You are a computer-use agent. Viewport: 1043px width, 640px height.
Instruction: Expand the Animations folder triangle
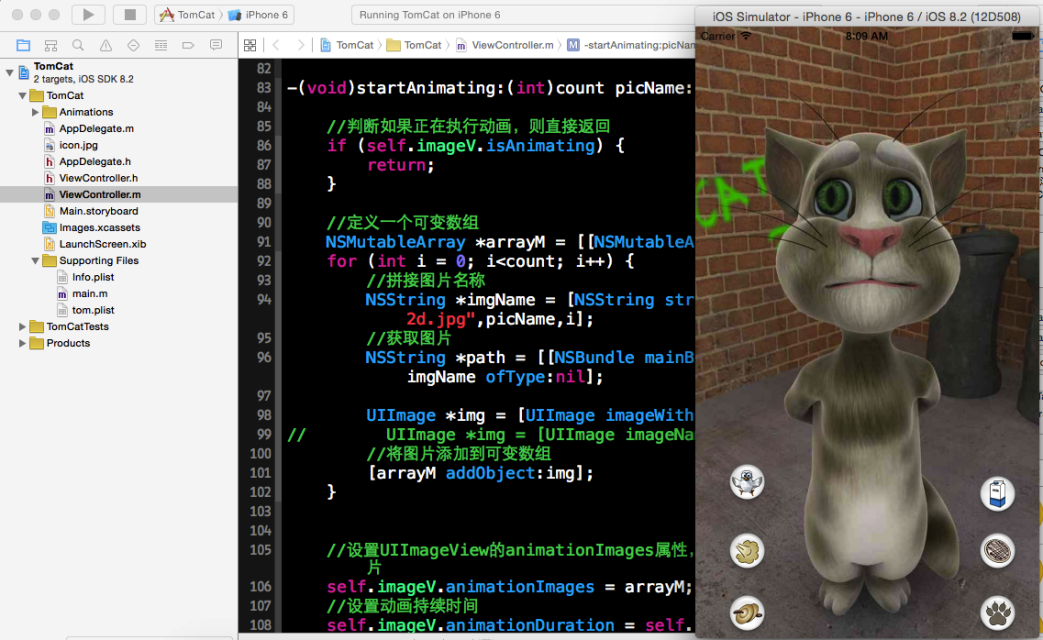35,112
